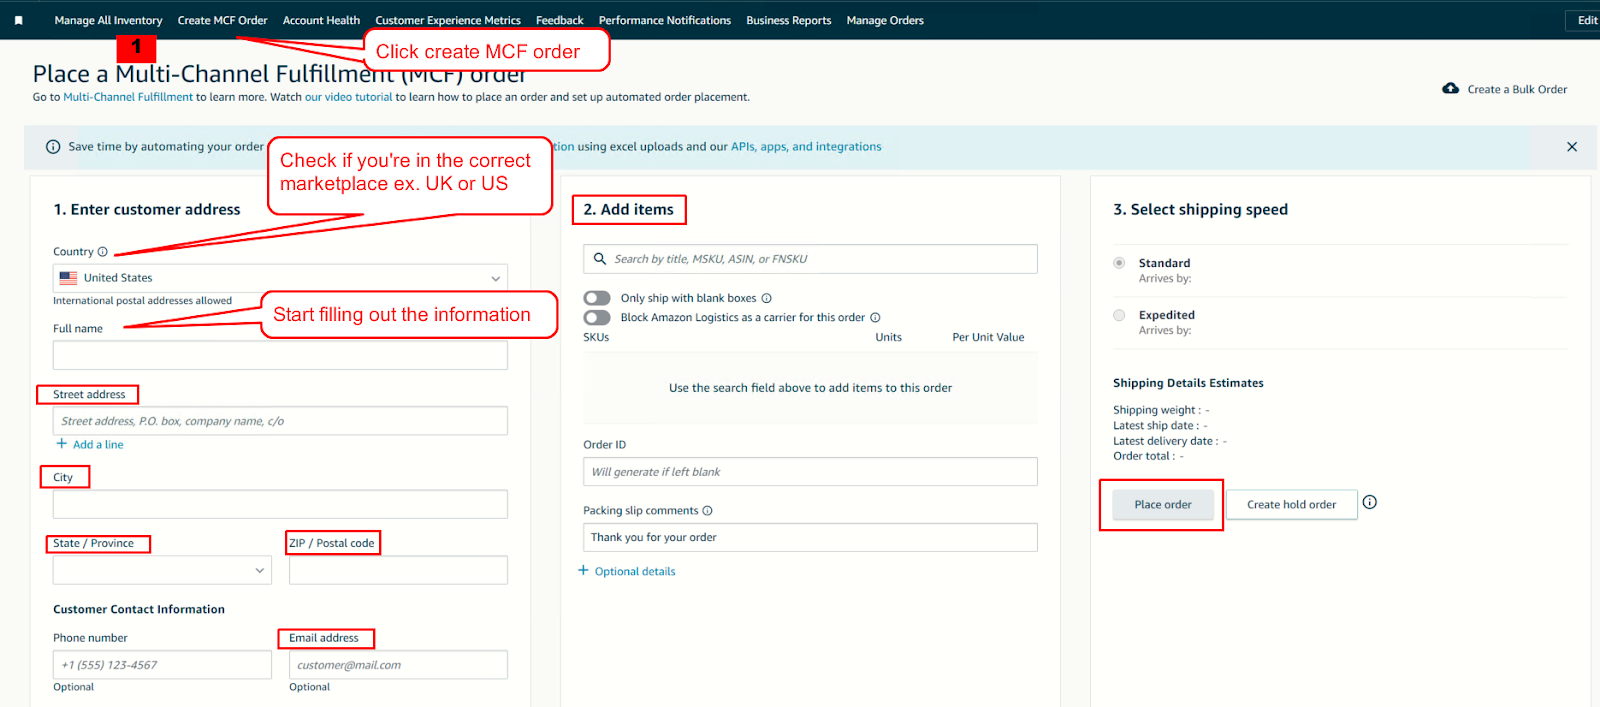This screenshot has height=707, width=1600.
Task: Click info icon beside Only ship with blank boxes
Action: click(767, 298)
